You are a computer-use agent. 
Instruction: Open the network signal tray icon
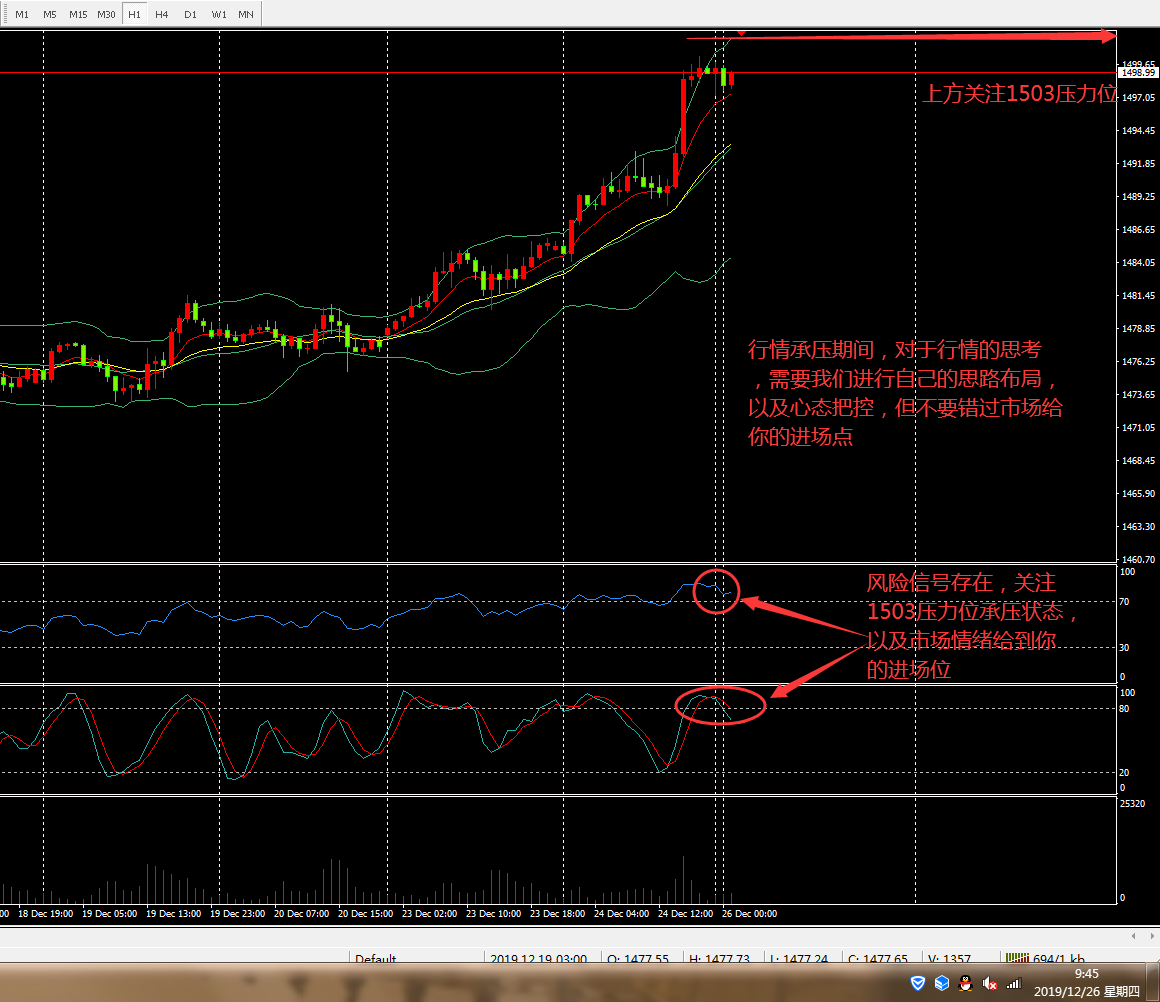pos(1013,984)
